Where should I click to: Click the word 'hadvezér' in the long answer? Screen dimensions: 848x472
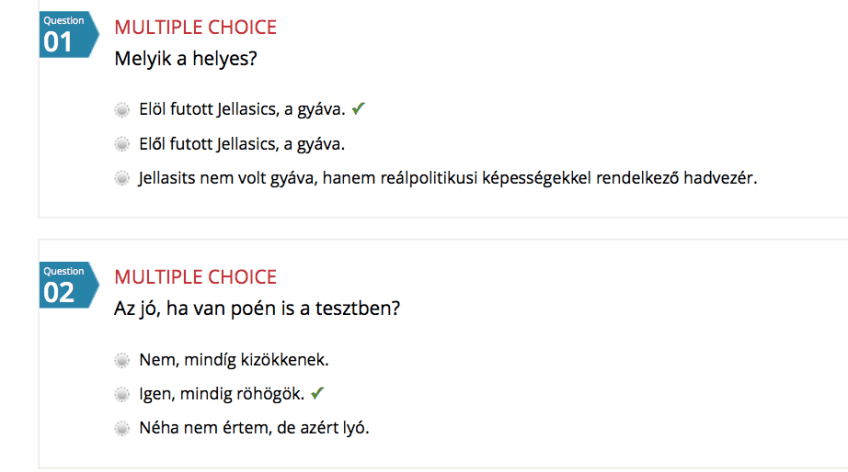tap(725, 179)
